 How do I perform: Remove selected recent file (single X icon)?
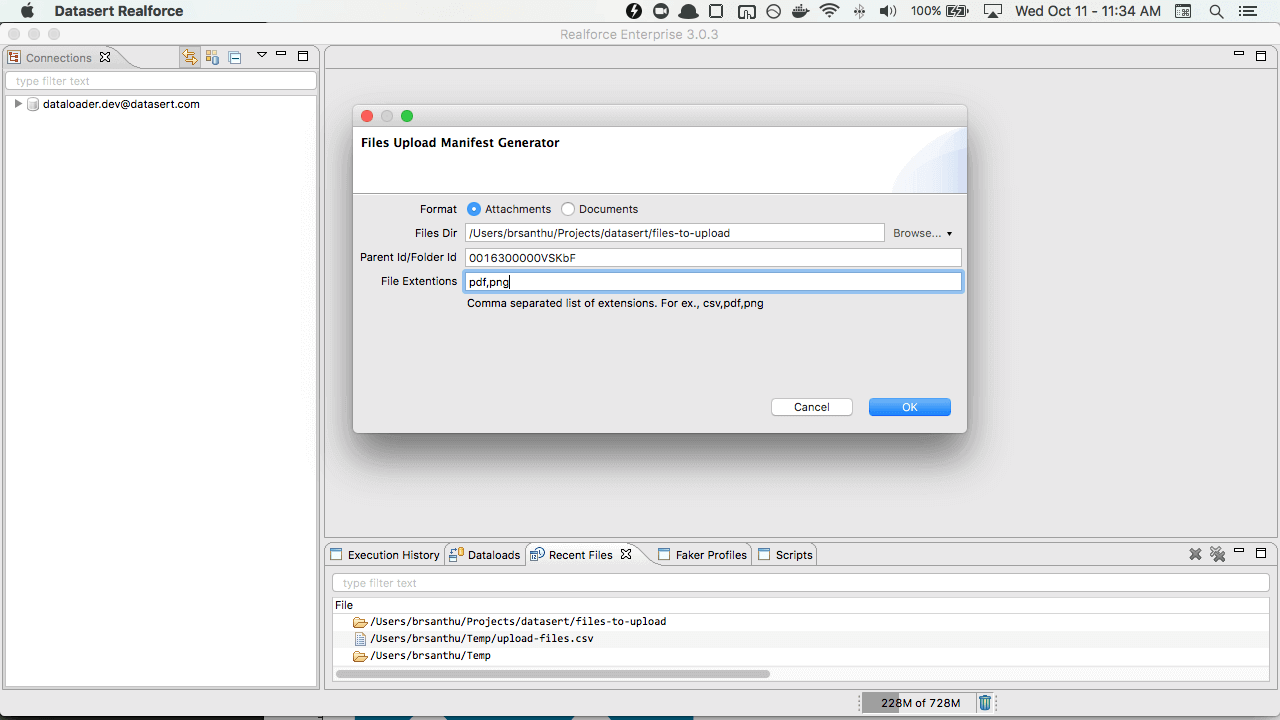pos(1195,554)
